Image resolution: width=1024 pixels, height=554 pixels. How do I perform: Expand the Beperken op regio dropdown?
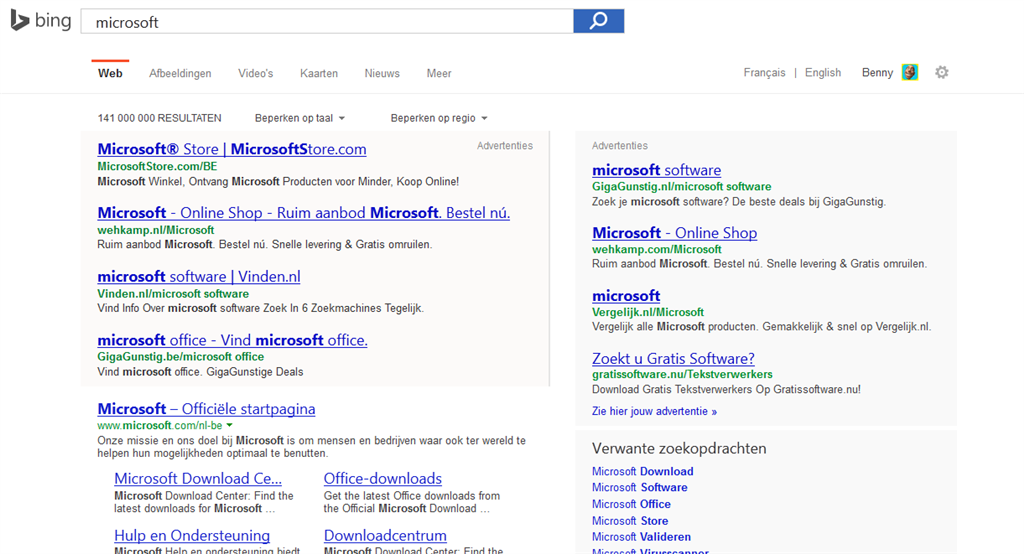click(439, 118)
